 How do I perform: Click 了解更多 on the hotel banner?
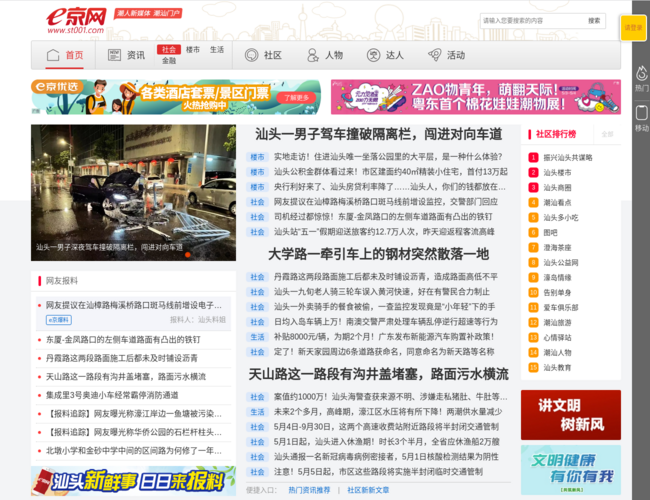(x=296, y=98)
